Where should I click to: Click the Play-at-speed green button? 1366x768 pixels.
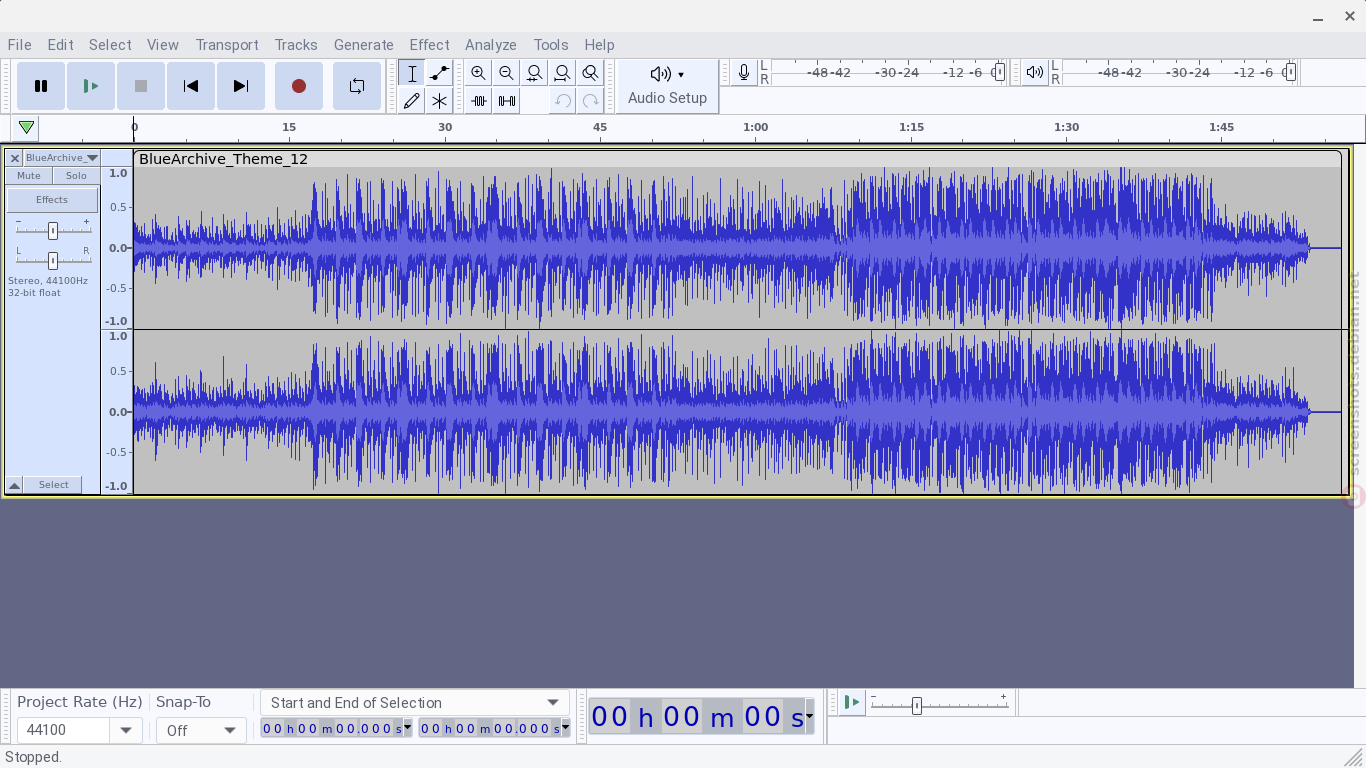pos(851,703)
